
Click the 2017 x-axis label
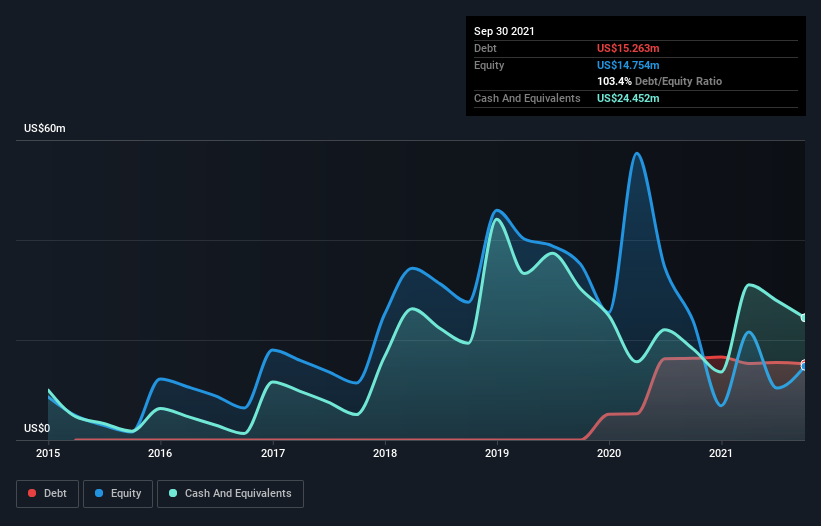[x=273, y=453]
